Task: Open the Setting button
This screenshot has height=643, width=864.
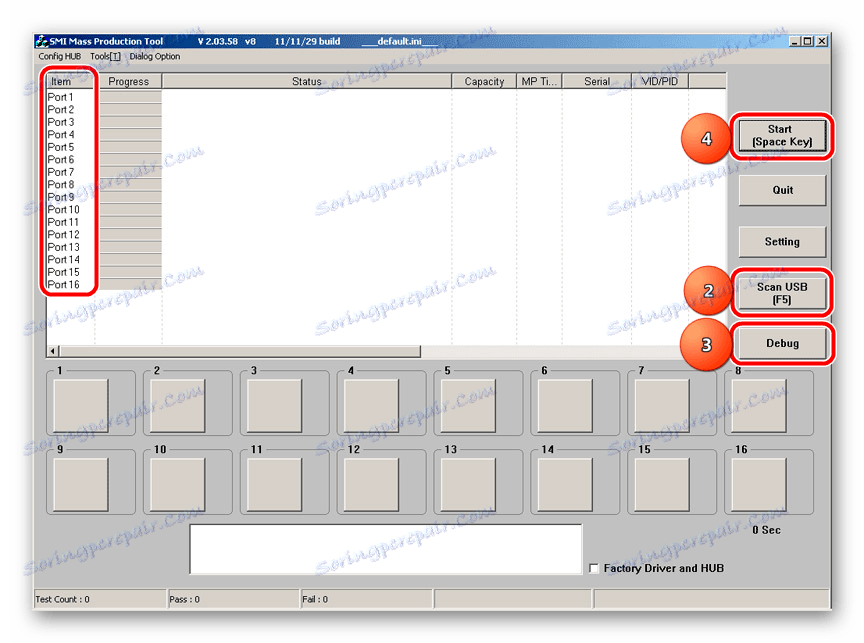Action: [x=781, y=242]
